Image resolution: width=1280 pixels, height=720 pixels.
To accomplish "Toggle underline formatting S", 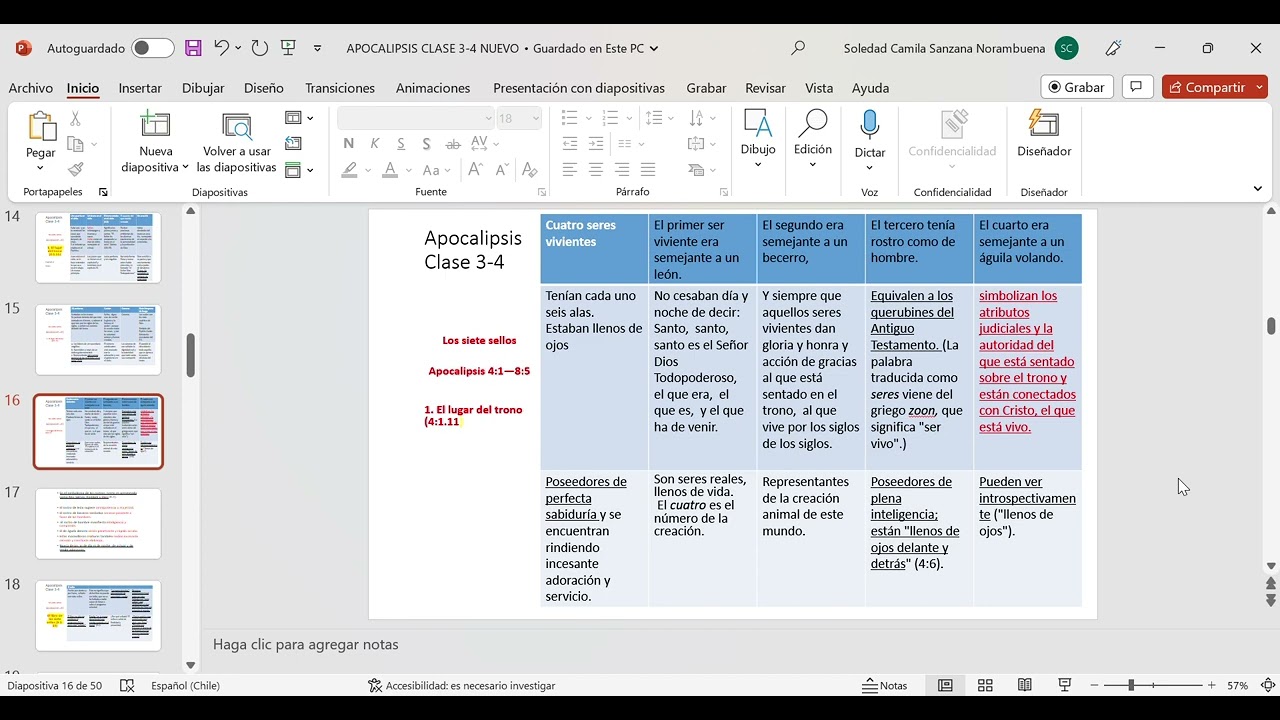I will pos(401,144).
